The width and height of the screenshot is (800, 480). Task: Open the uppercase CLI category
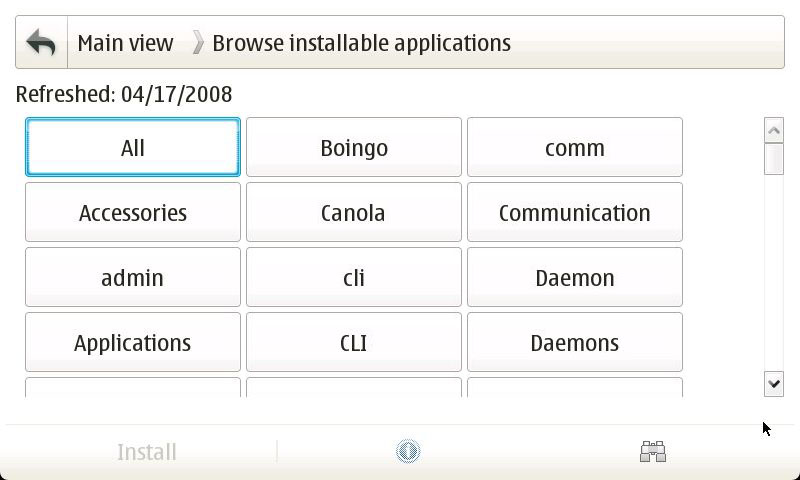(x=354, y=343)
